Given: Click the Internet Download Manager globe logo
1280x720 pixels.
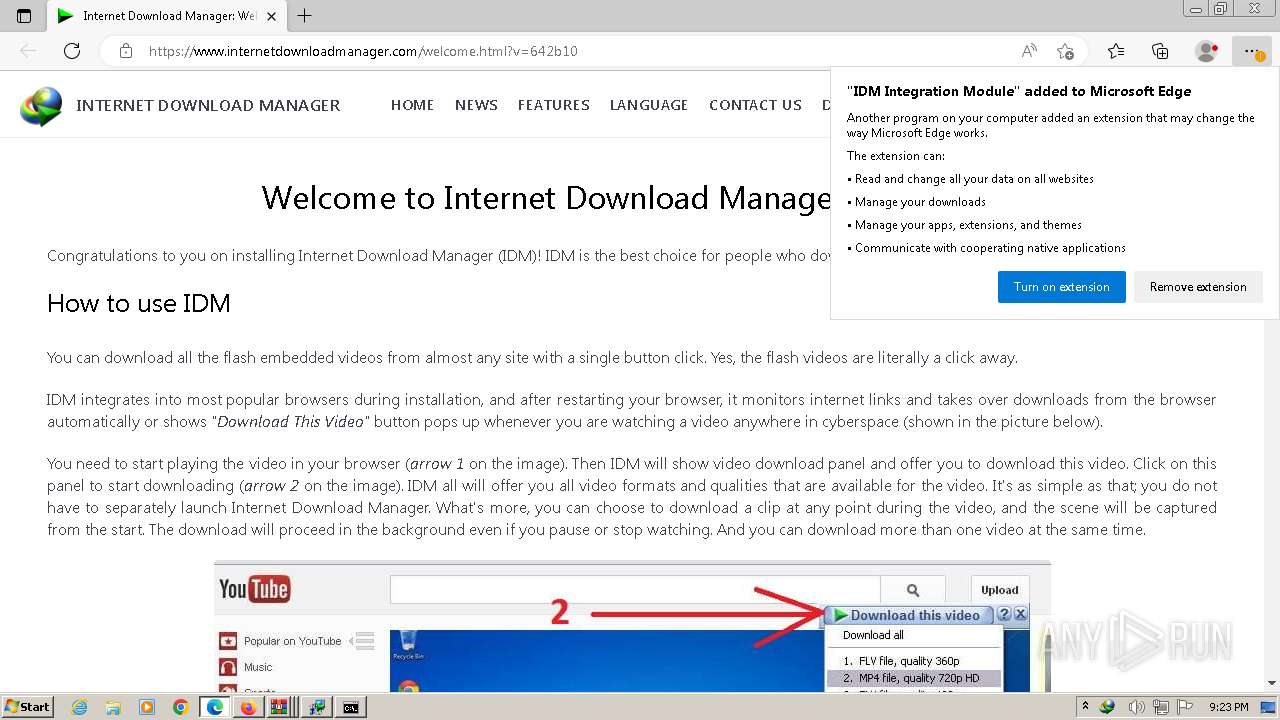Looking at the screenshot, I should 41,106.
